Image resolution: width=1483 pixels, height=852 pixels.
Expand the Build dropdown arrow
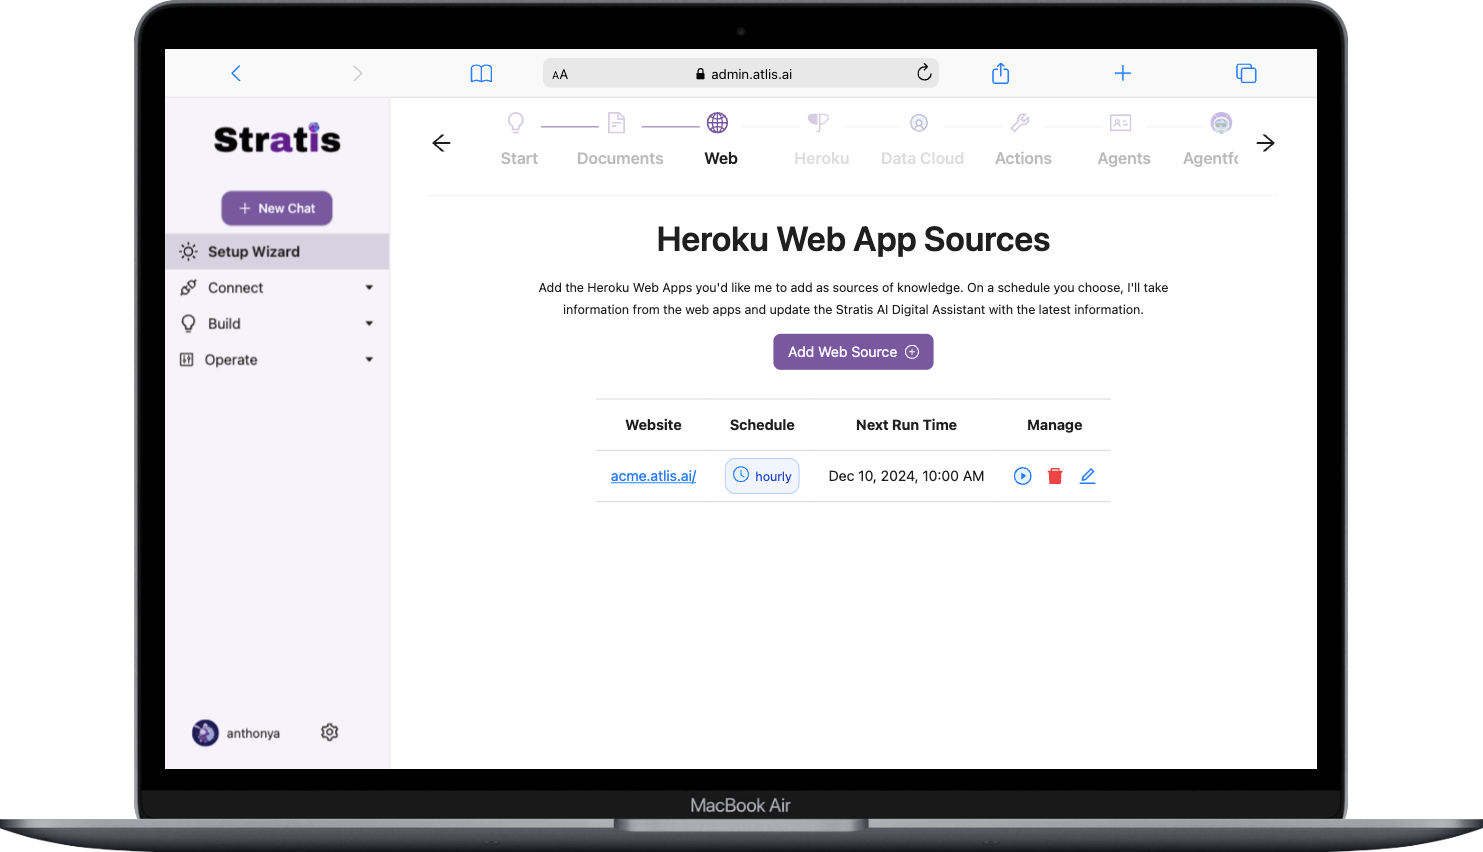click(369, 324)
